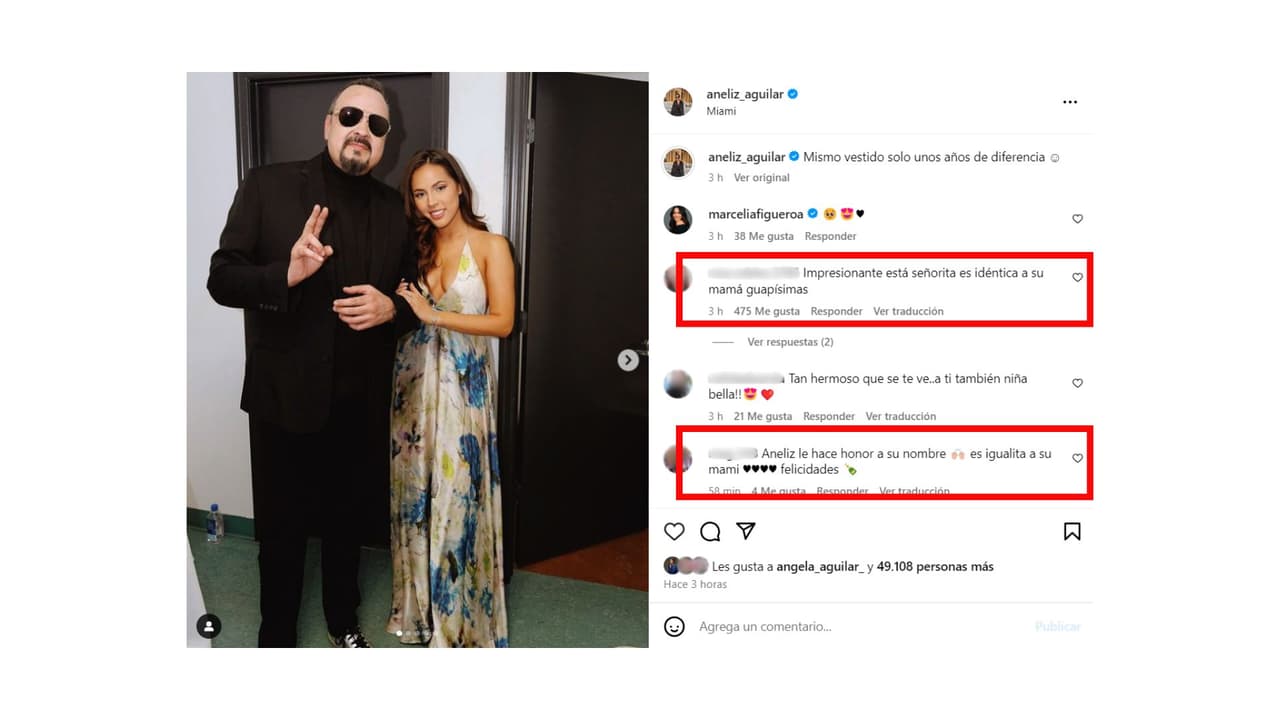Screen dimensions: 1280x720
Task: Like marceliafigueroa's emoji comment
Action: tap(1077, 218)
